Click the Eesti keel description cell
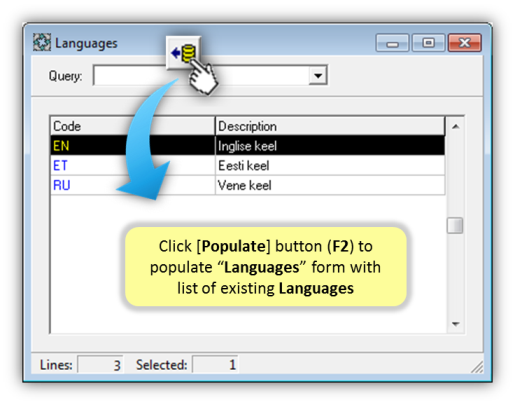 pyautogui.click(x=330, y=165)
